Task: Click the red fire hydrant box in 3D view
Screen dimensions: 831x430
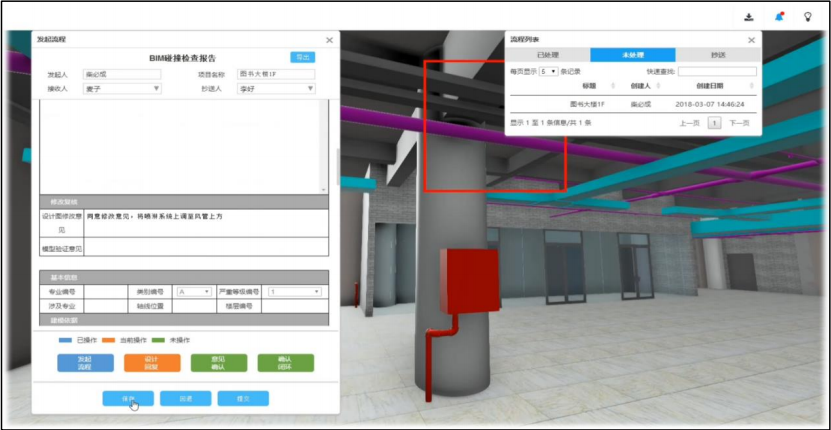Action: click(x=470, y=280)
